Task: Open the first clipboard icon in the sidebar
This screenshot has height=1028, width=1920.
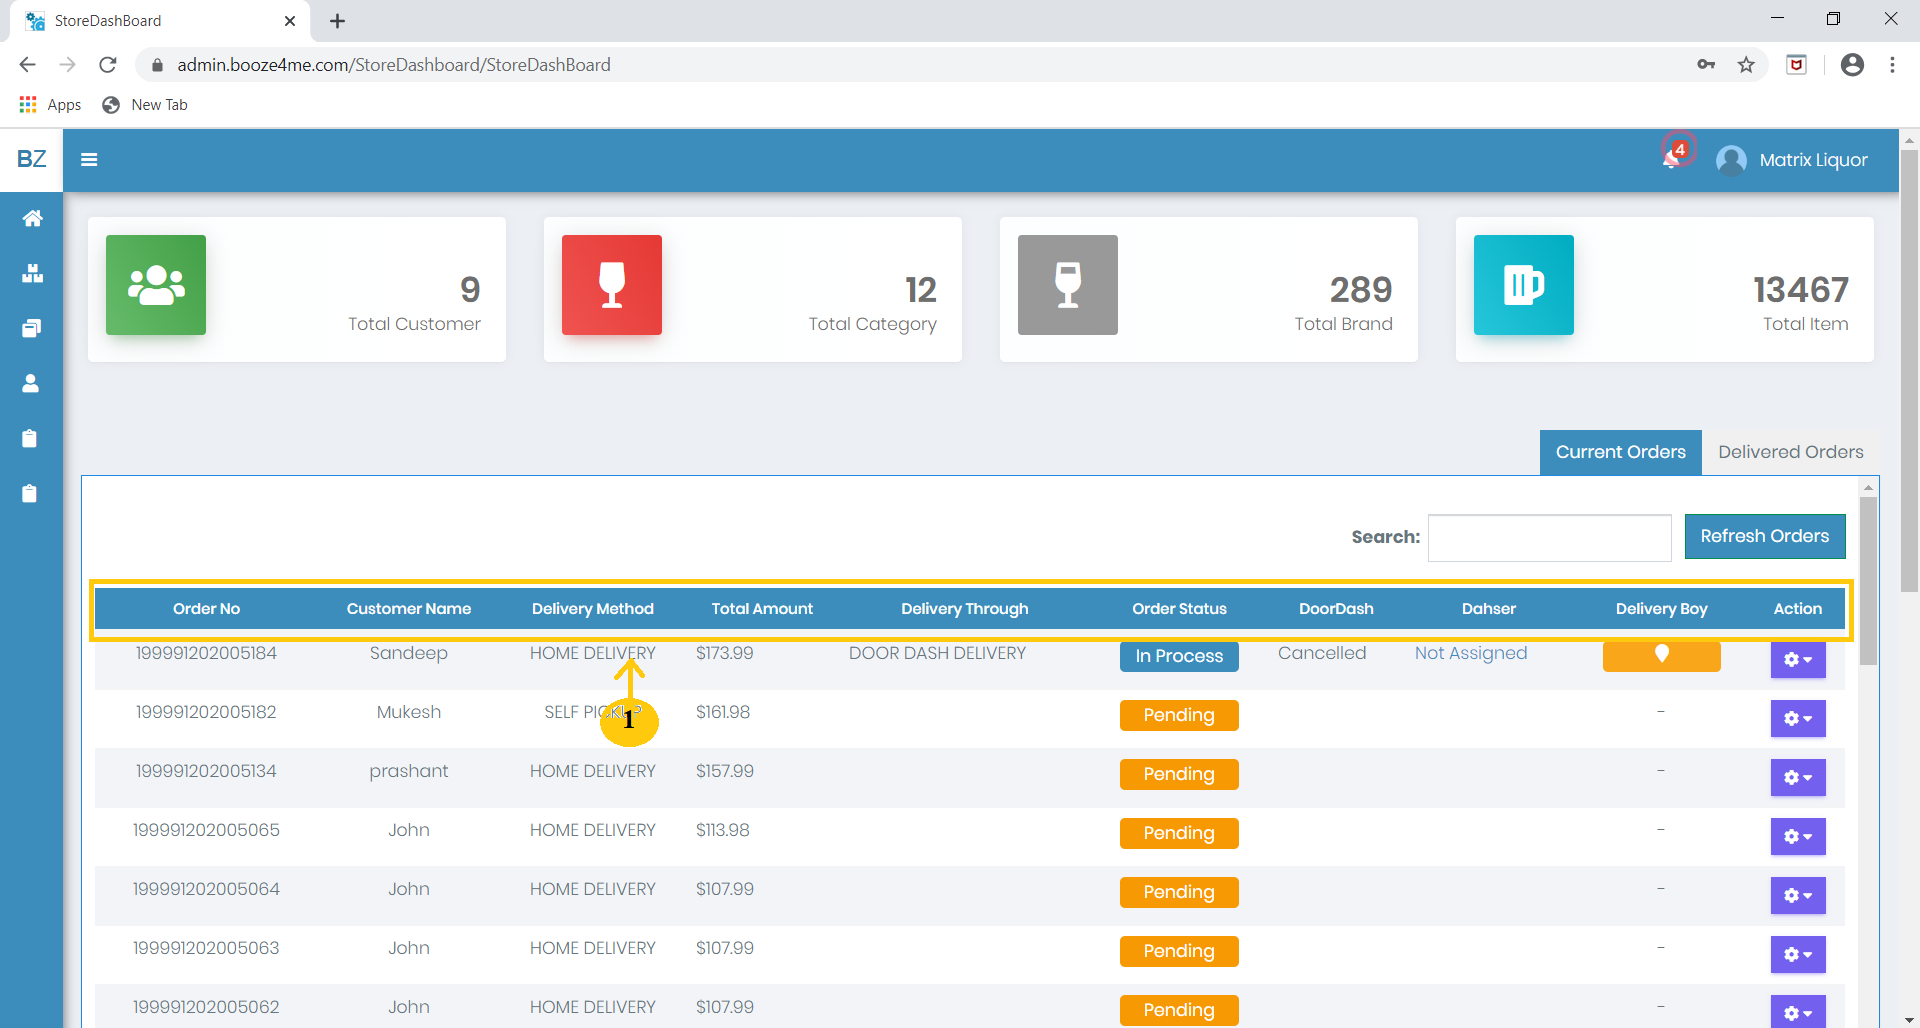Action: coord(30,438)
